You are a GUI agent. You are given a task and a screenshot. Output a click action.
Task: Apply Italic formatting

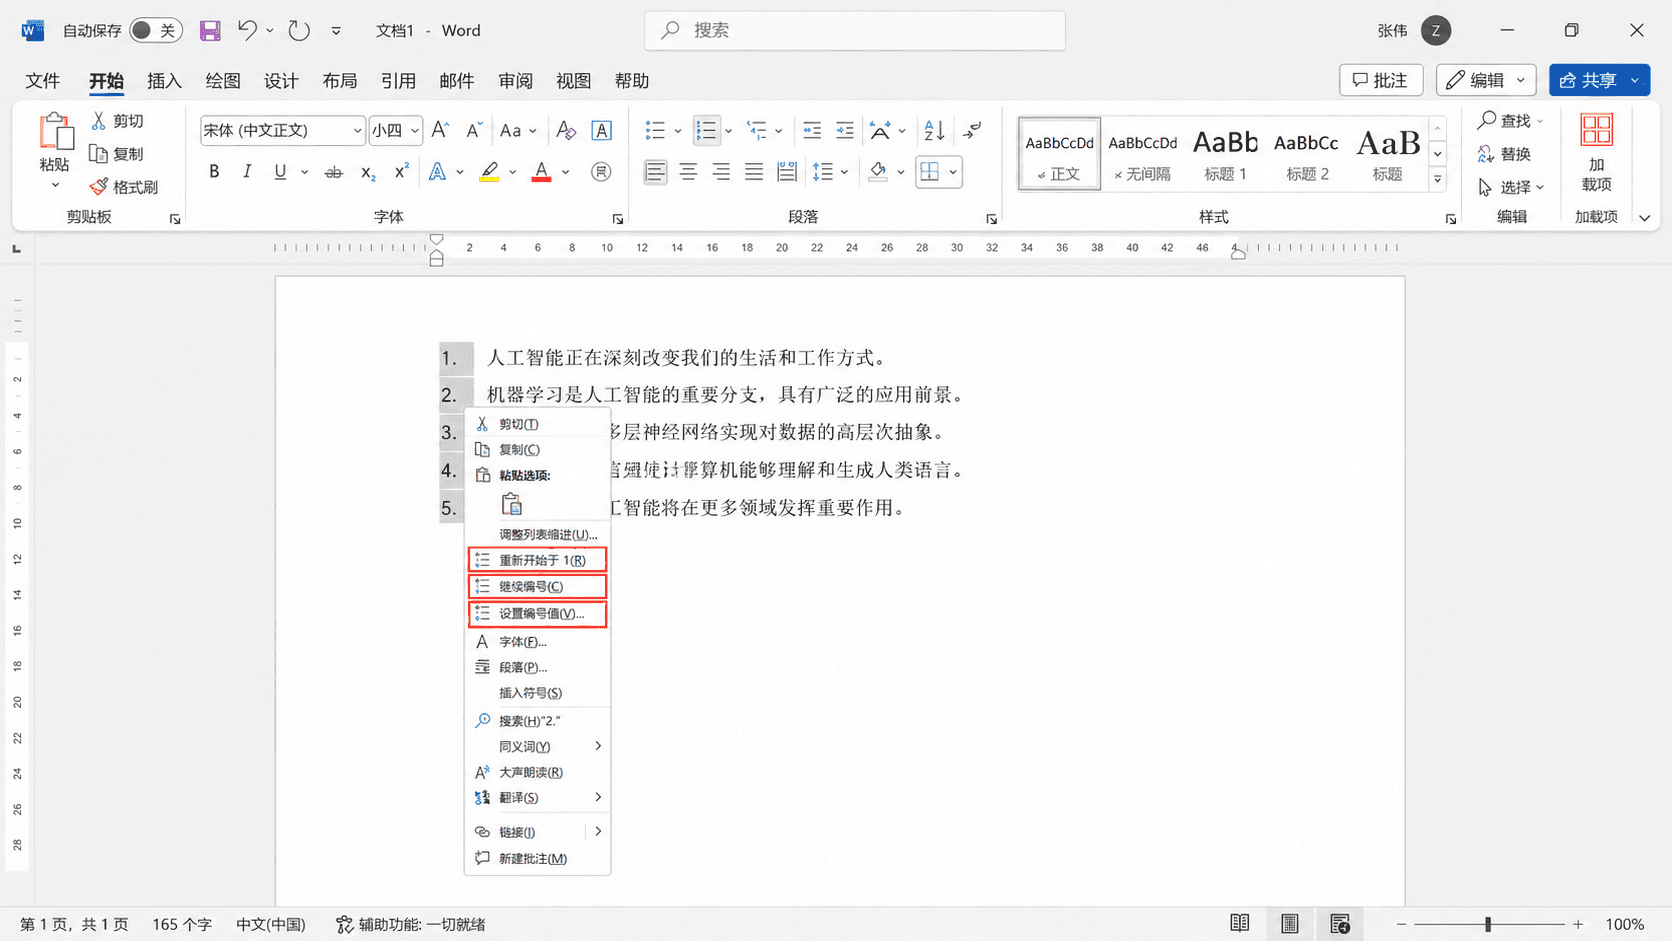247,172
